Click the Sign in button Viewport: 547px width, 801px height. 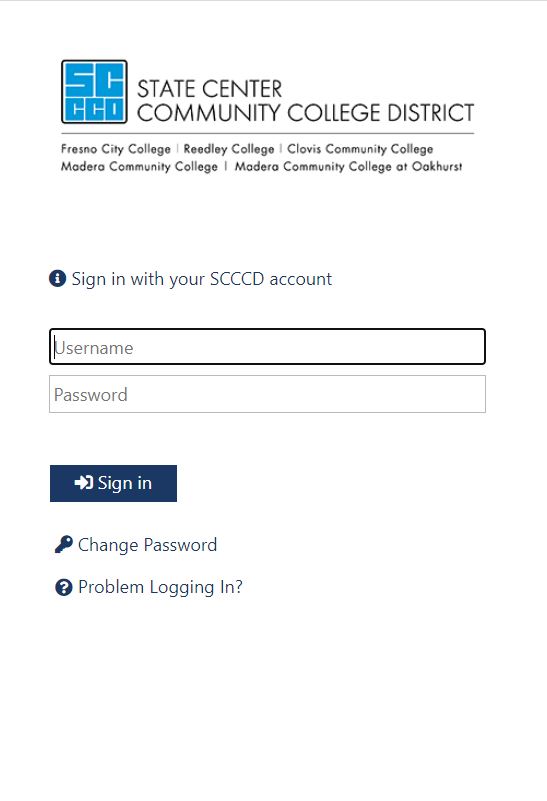point(113,483)
